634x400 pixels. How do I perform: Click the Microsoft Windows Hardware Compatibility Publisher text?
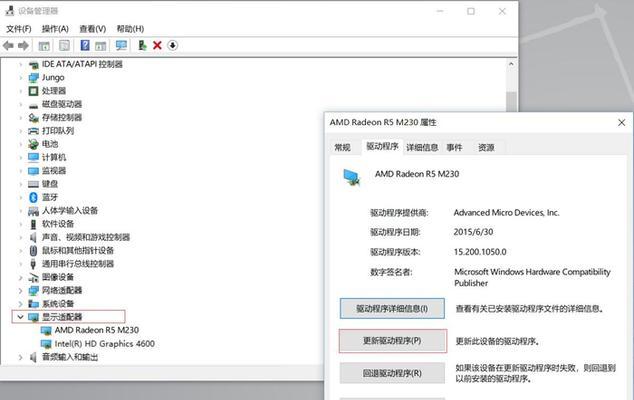532,277
